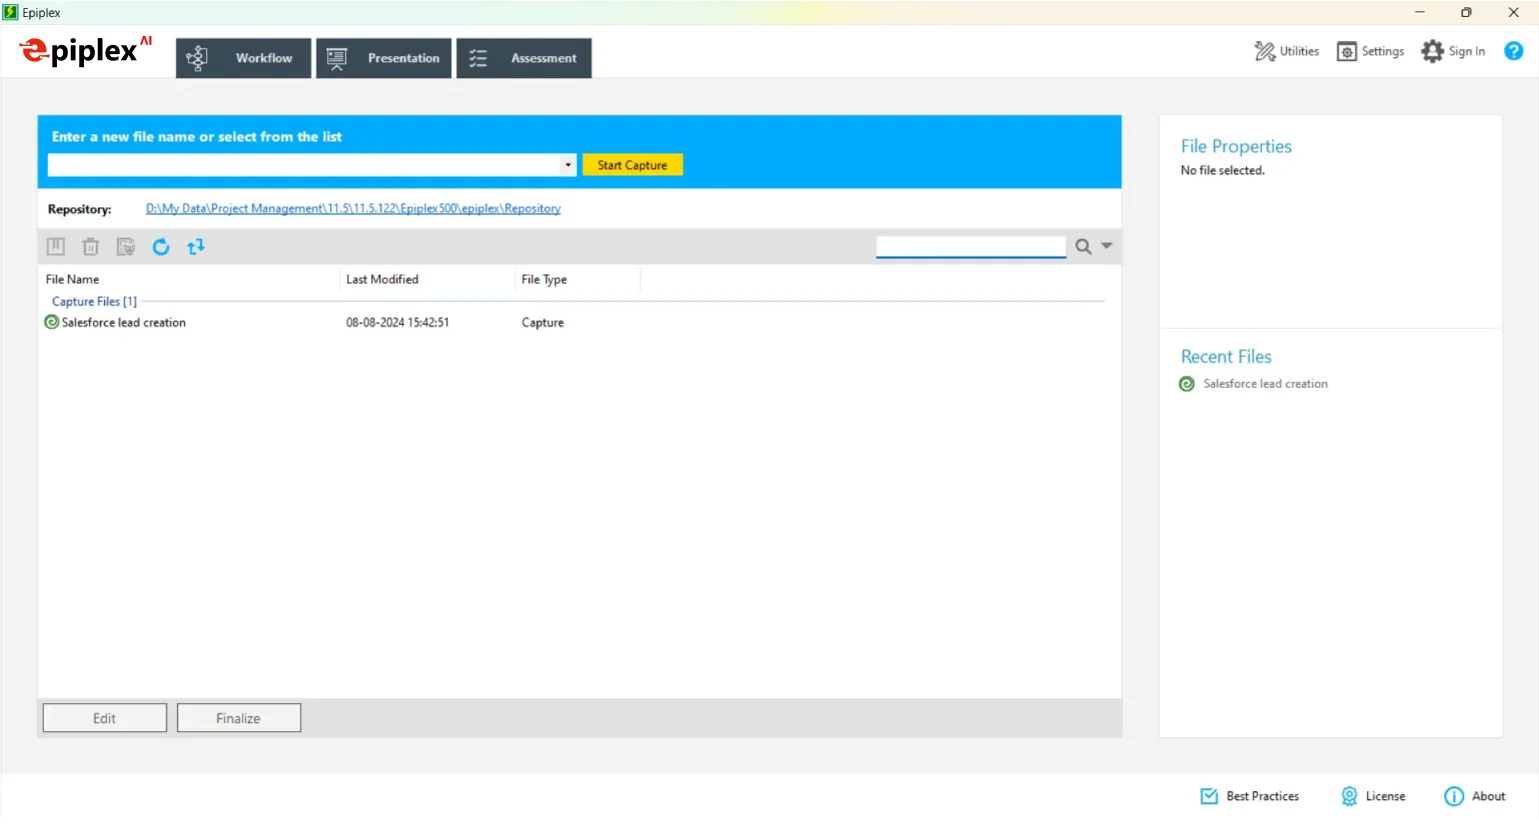Click the delete trash icon
Image resolution: width=1539 pixels, height=829 pixels.
(91, 247)
